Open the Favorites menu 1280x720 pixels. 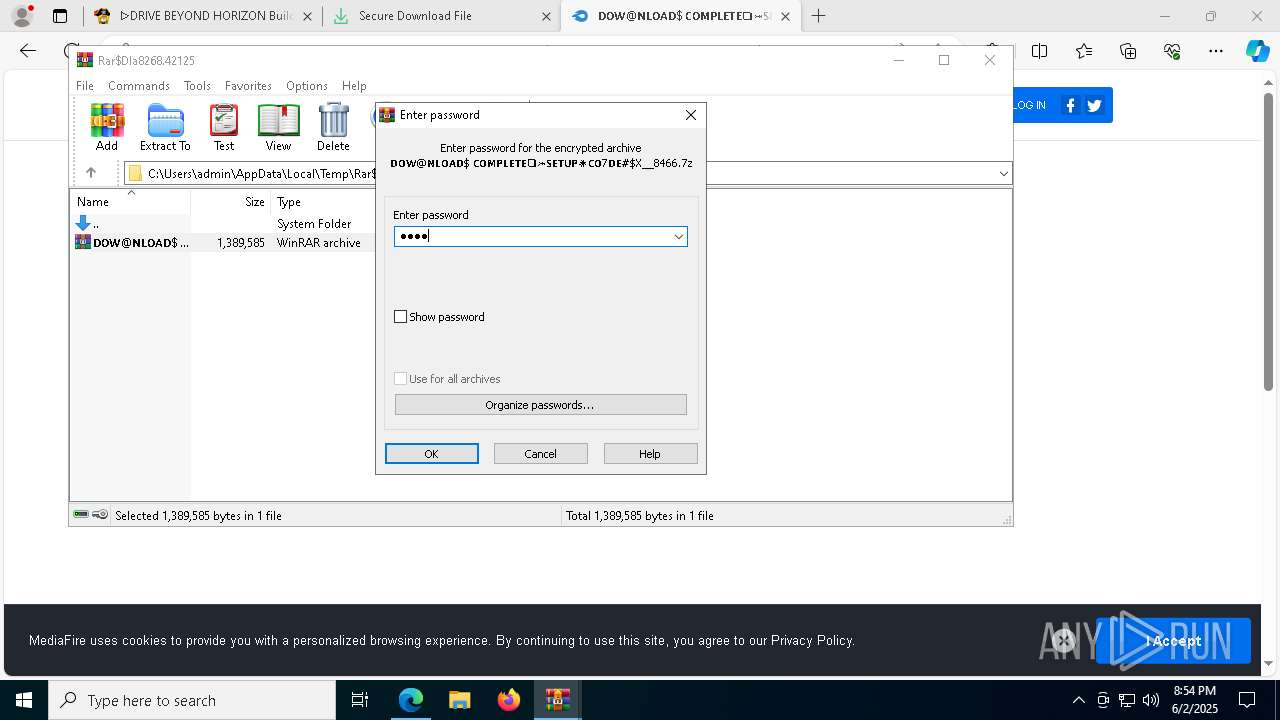[248, 86]
